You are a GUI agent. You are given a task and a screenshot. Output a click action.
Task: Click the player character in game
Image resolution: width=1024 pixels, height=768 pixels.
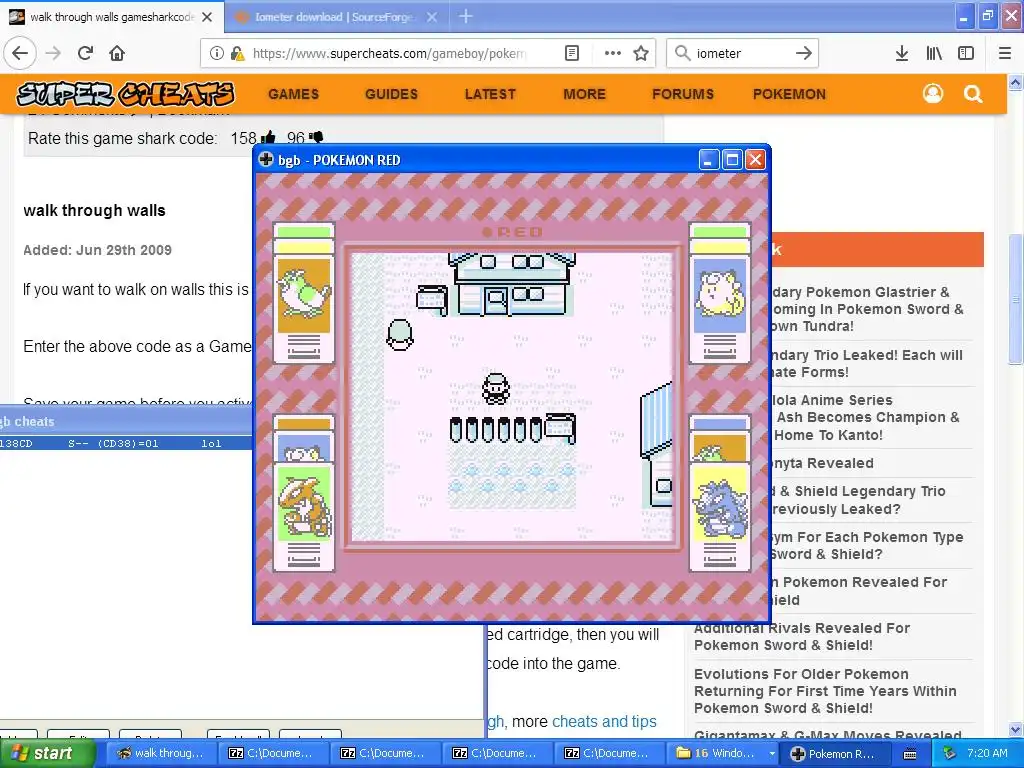(x=496, y=389)
